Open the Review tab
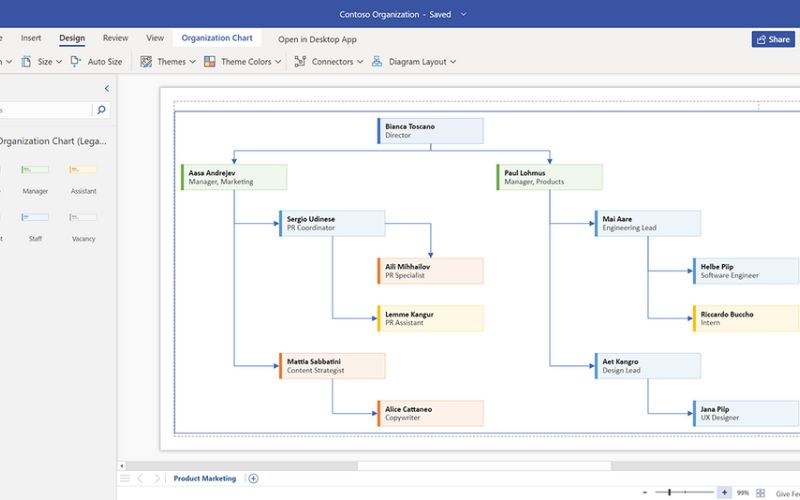 pos(115,38)
